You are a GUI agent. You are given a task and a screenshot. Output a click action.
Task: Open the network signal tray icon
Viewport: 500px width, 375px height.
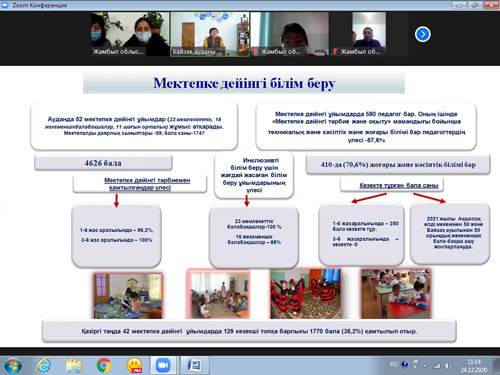436,366
